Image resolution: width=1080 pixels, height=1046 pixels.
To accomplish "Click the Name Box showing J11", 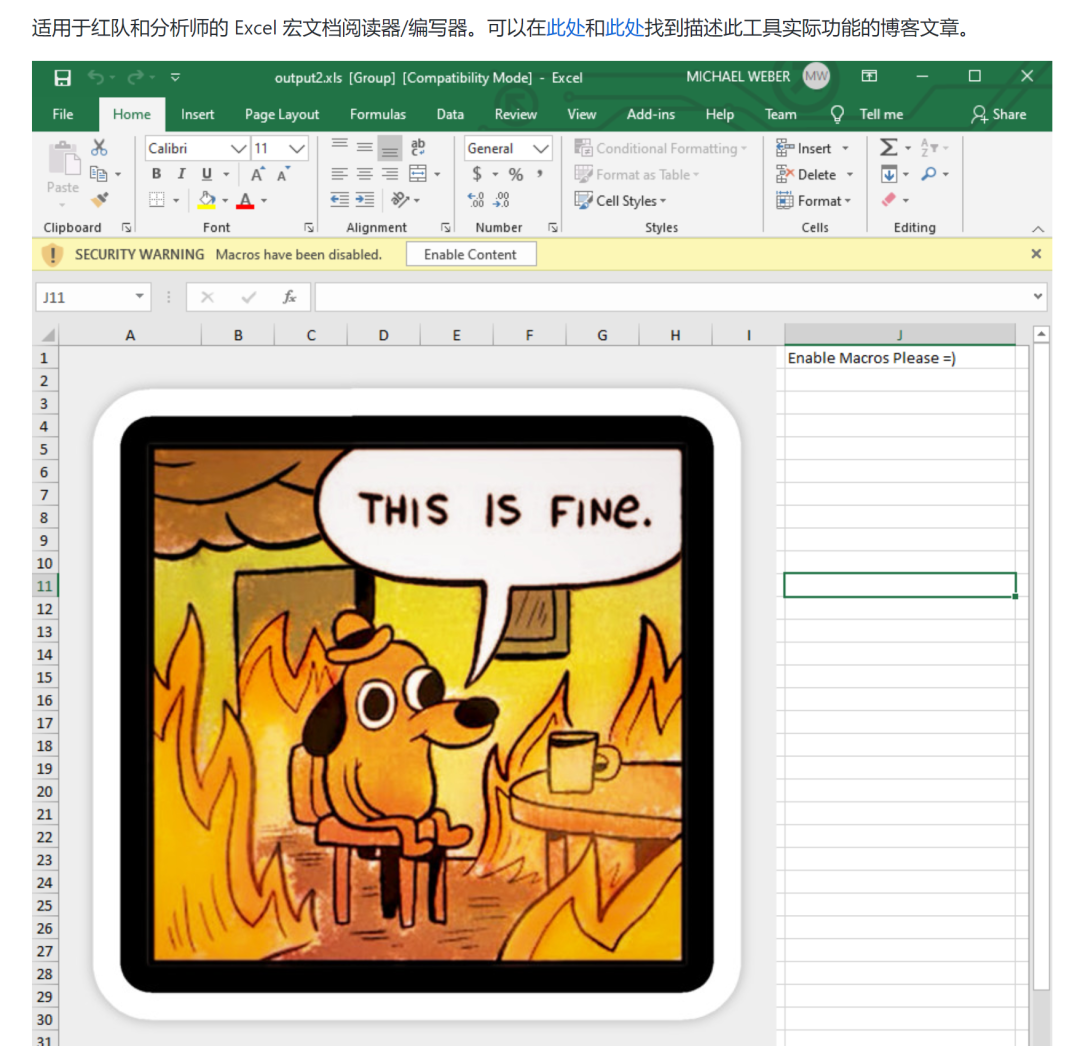I will 92,297.
